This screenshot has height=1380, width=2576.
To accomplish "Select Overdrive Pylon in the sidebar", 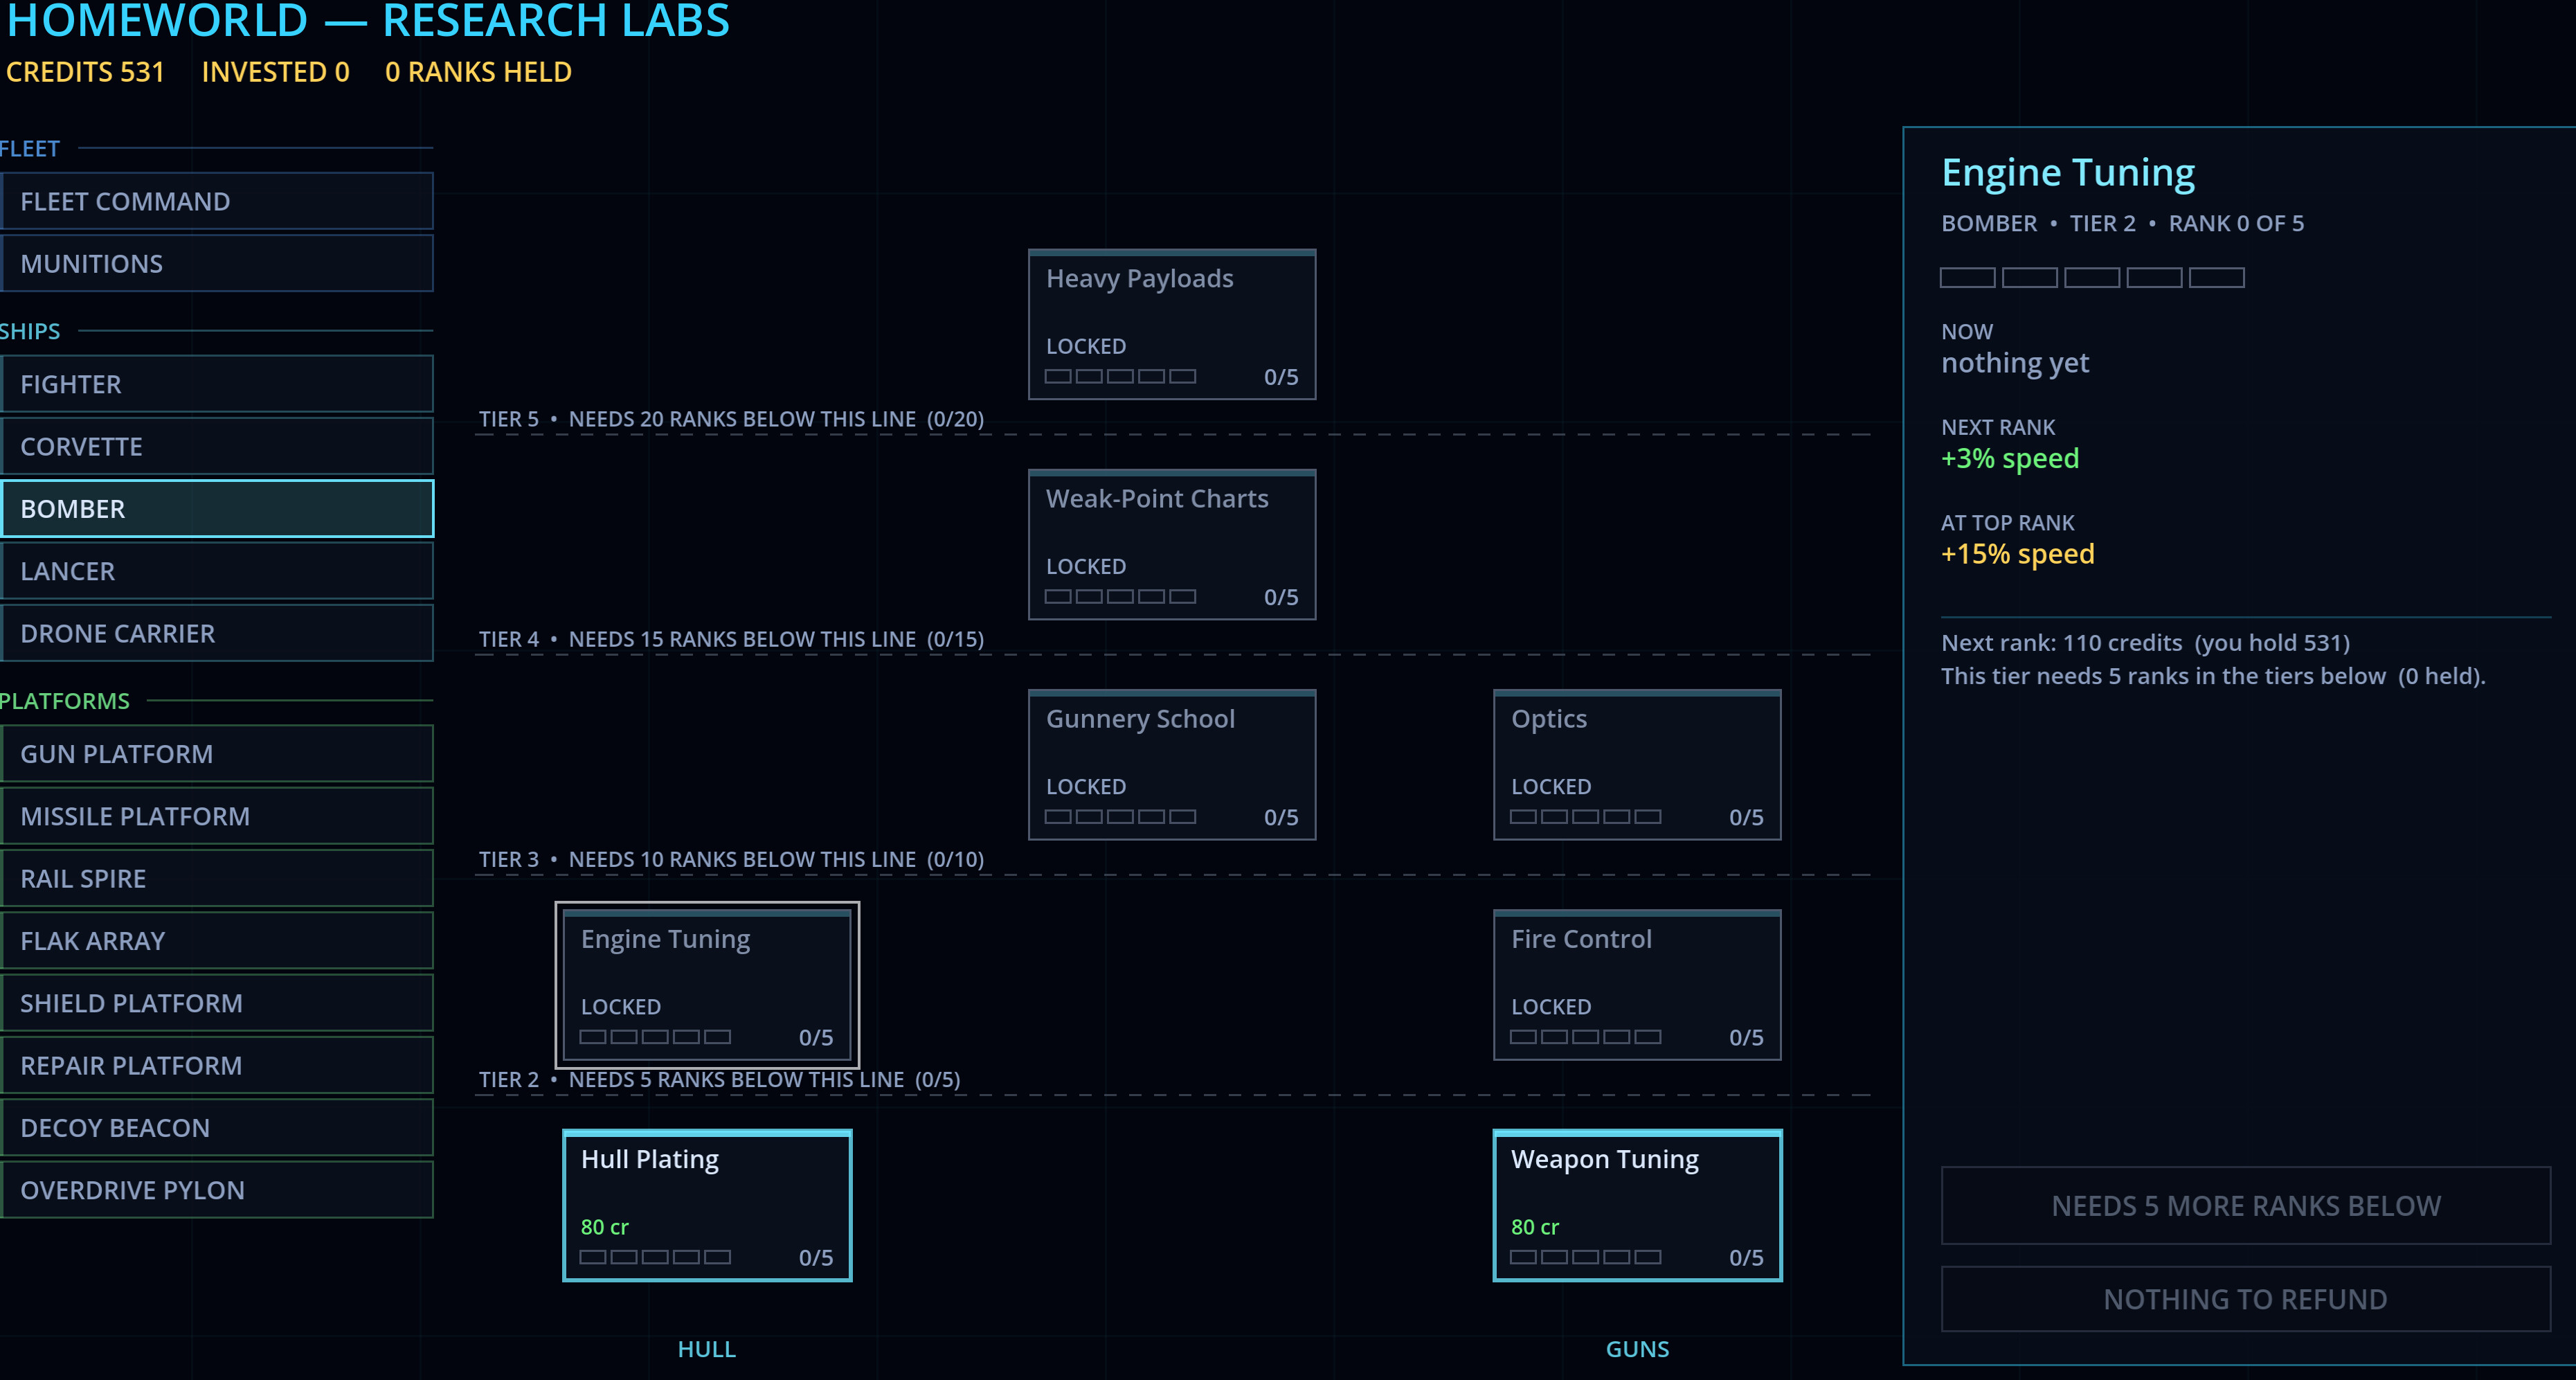I will tap(217, 1189).
